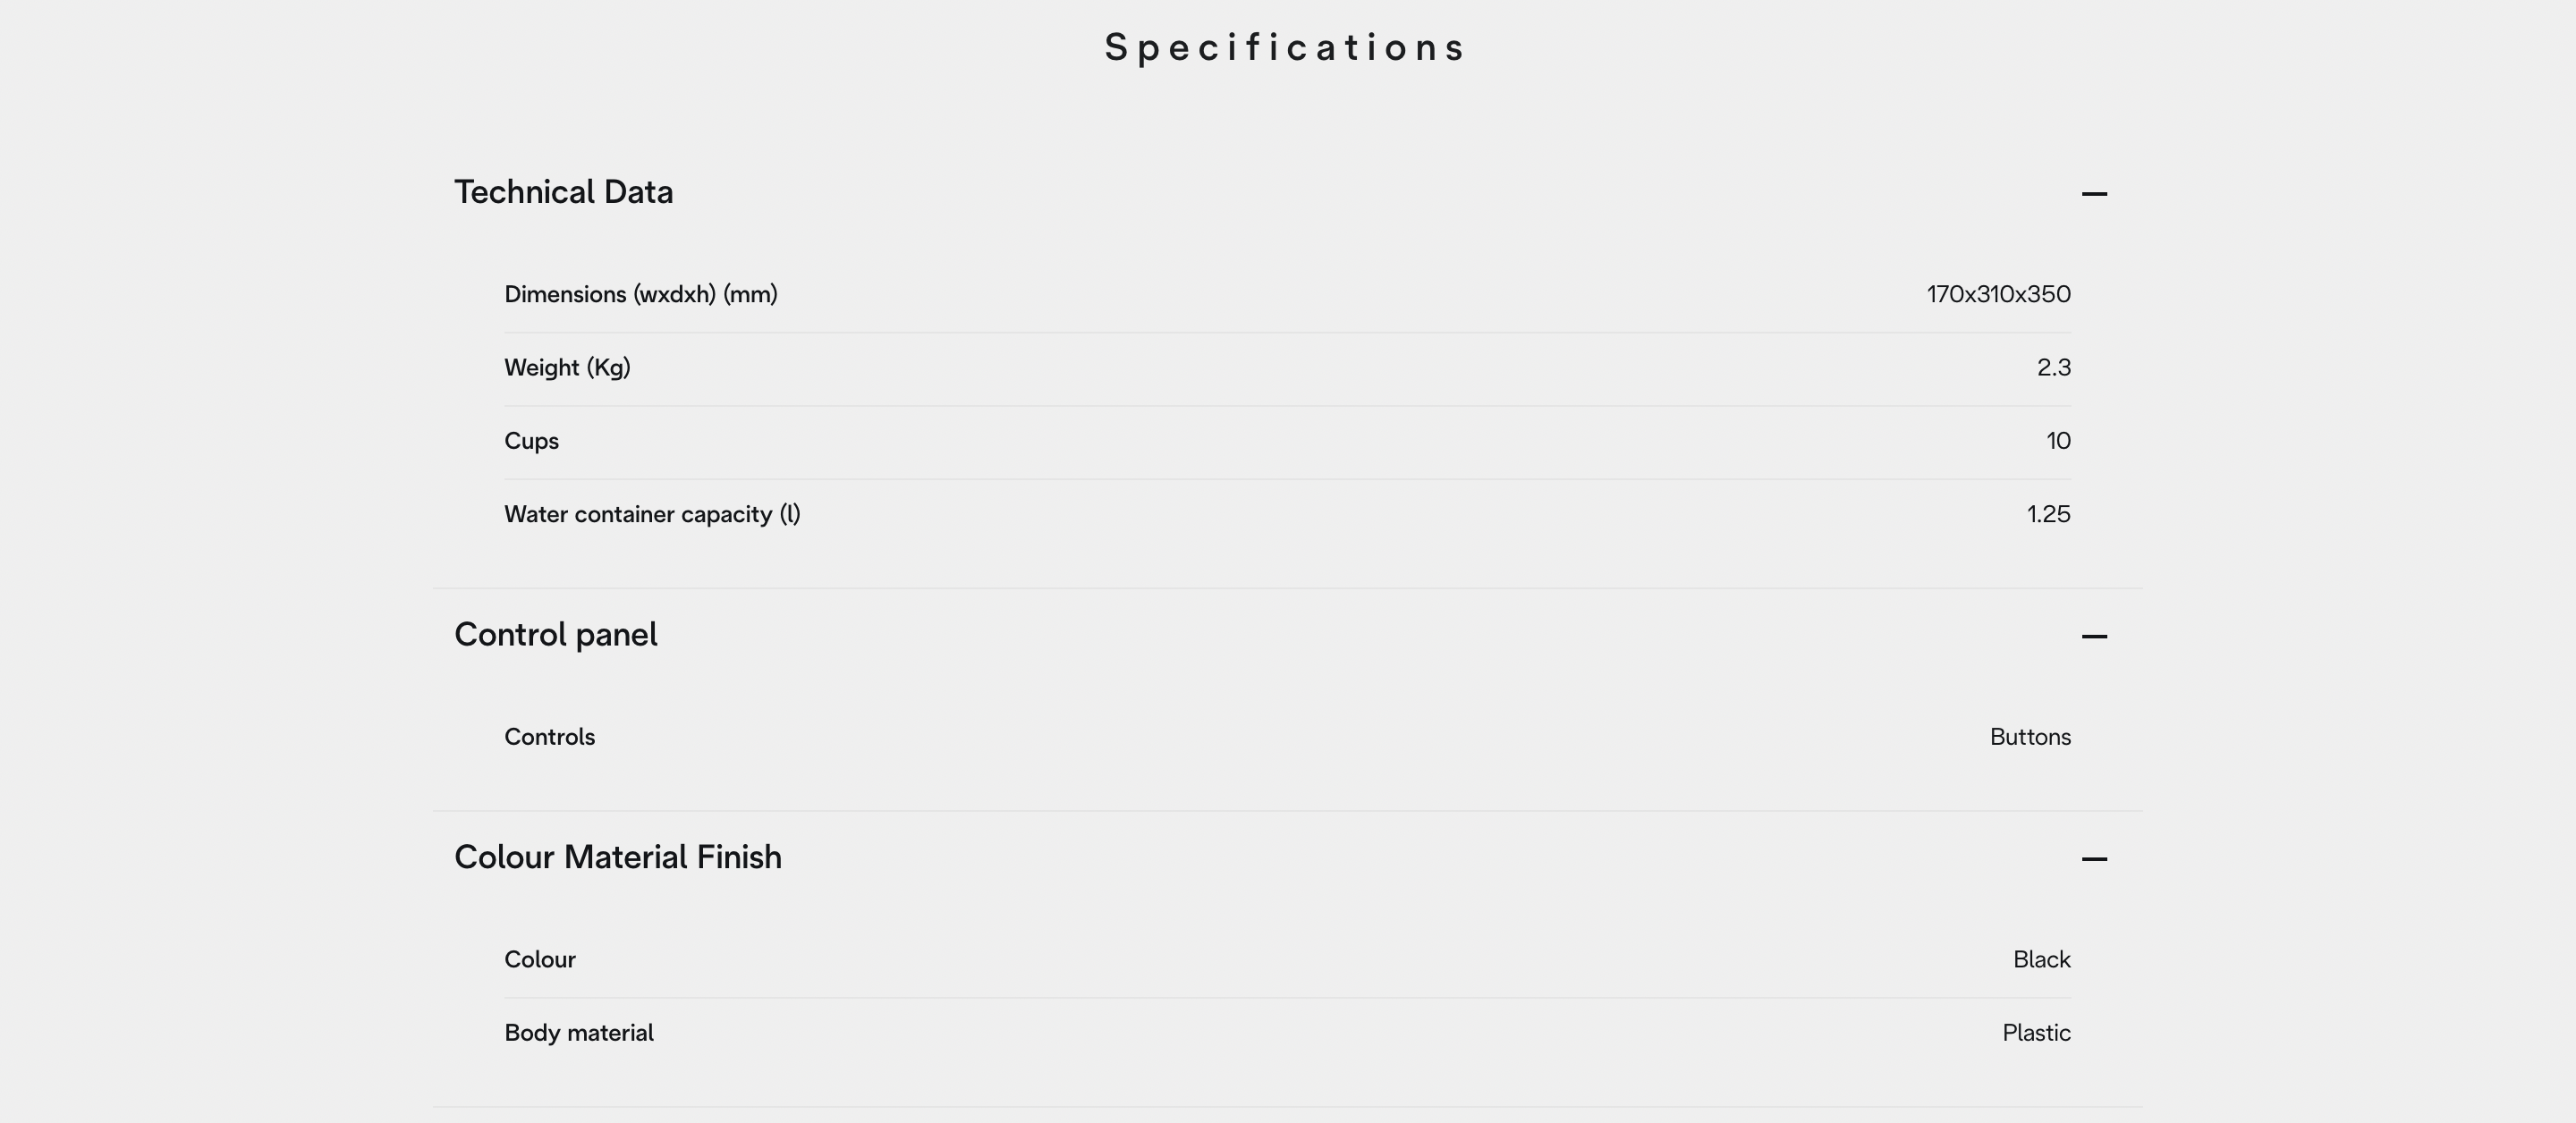Collapse Technical Data using its minus icon
The image size is (2576, 1123).
click(x=2094, y=193)
